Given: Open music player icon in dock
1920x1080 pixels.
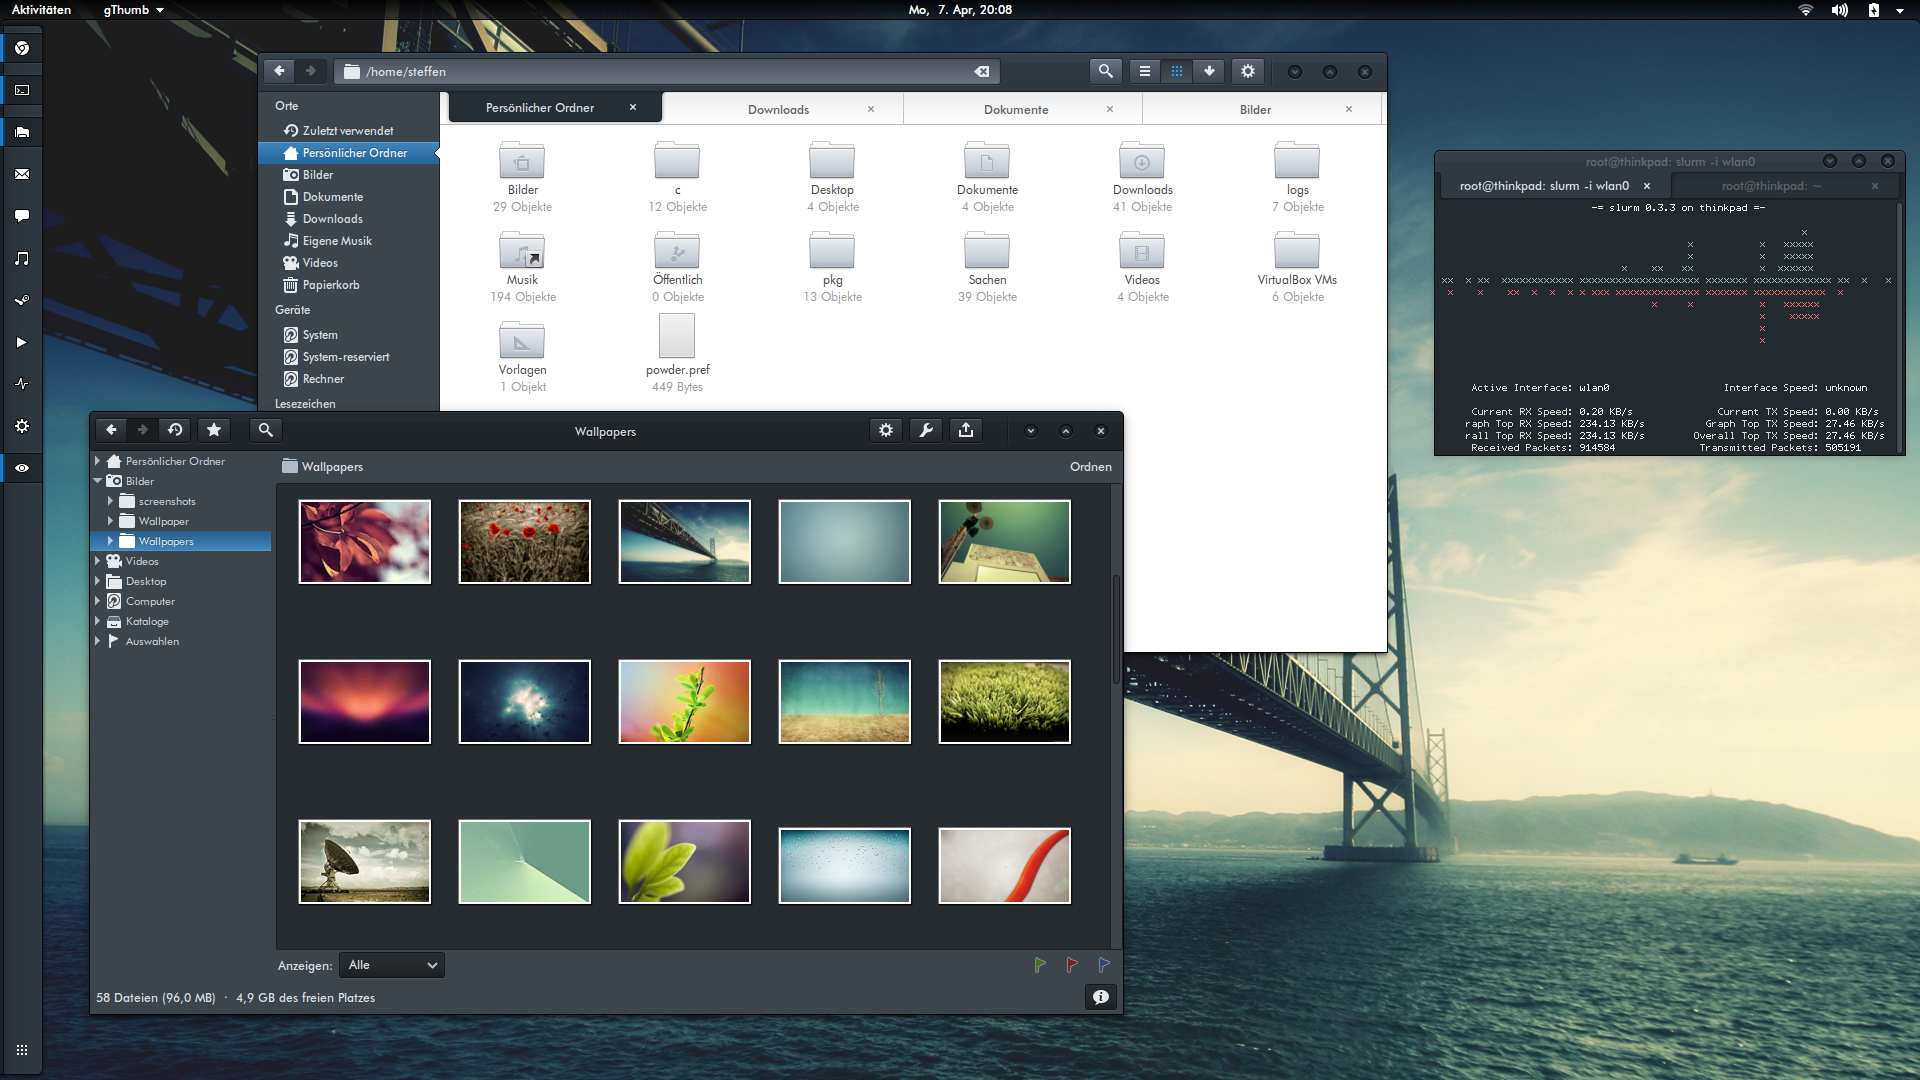Looking at the screenshot, I should coord(21,258).
